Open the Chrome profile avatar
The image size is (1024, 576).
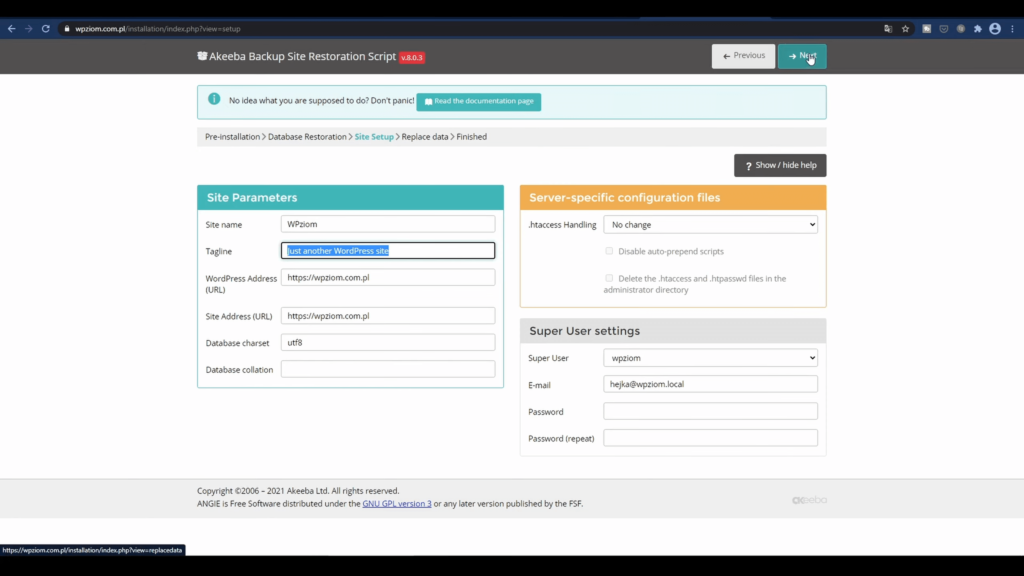click(995, 29)
